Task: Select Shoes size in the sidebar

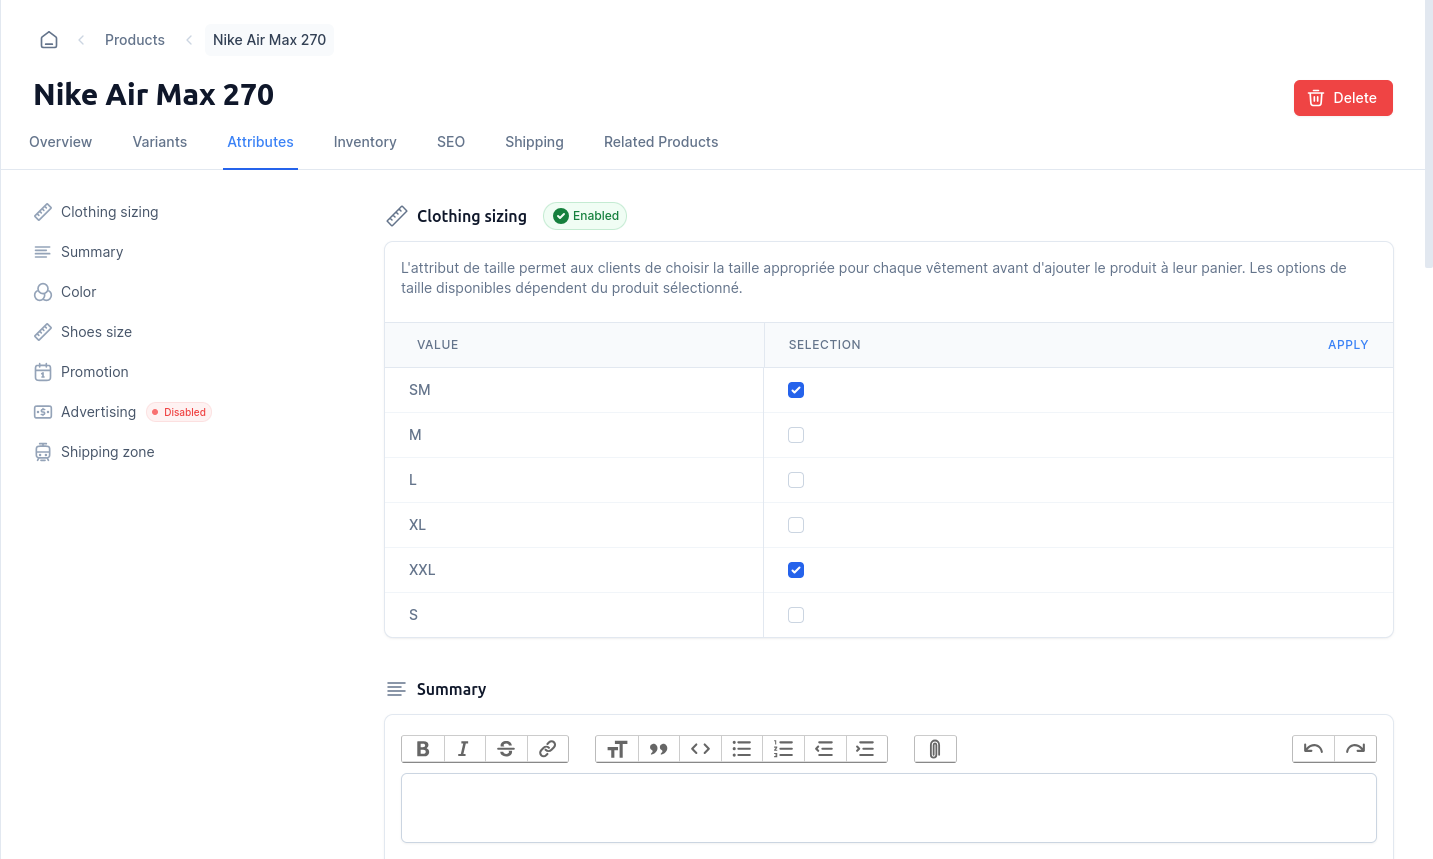Action: click(96, 332)
